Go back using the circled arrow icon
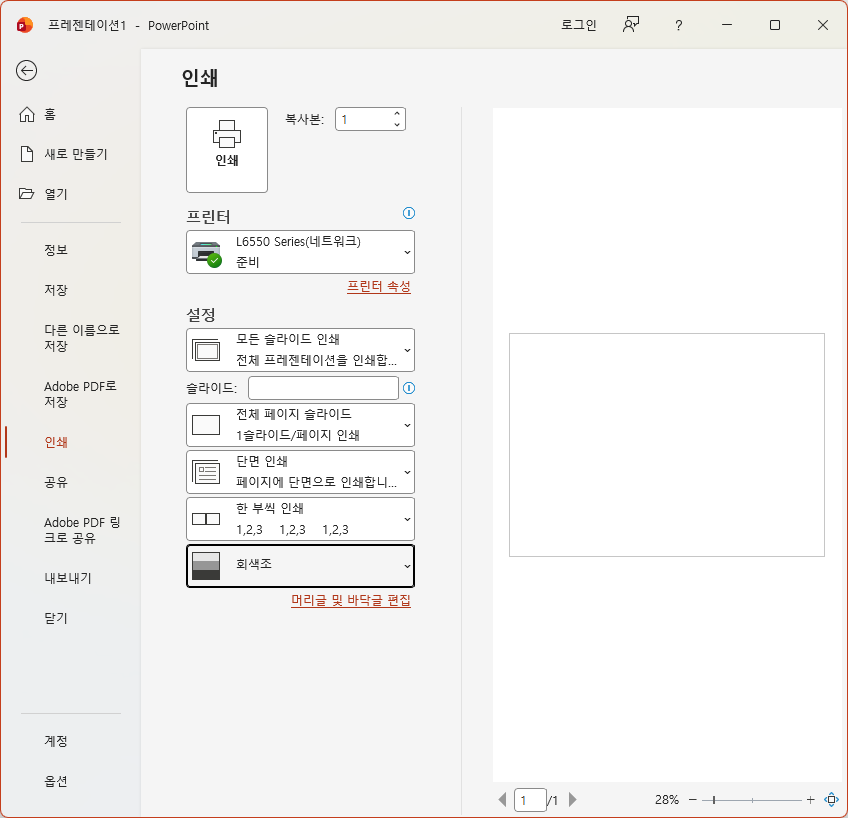 [26, 71]
